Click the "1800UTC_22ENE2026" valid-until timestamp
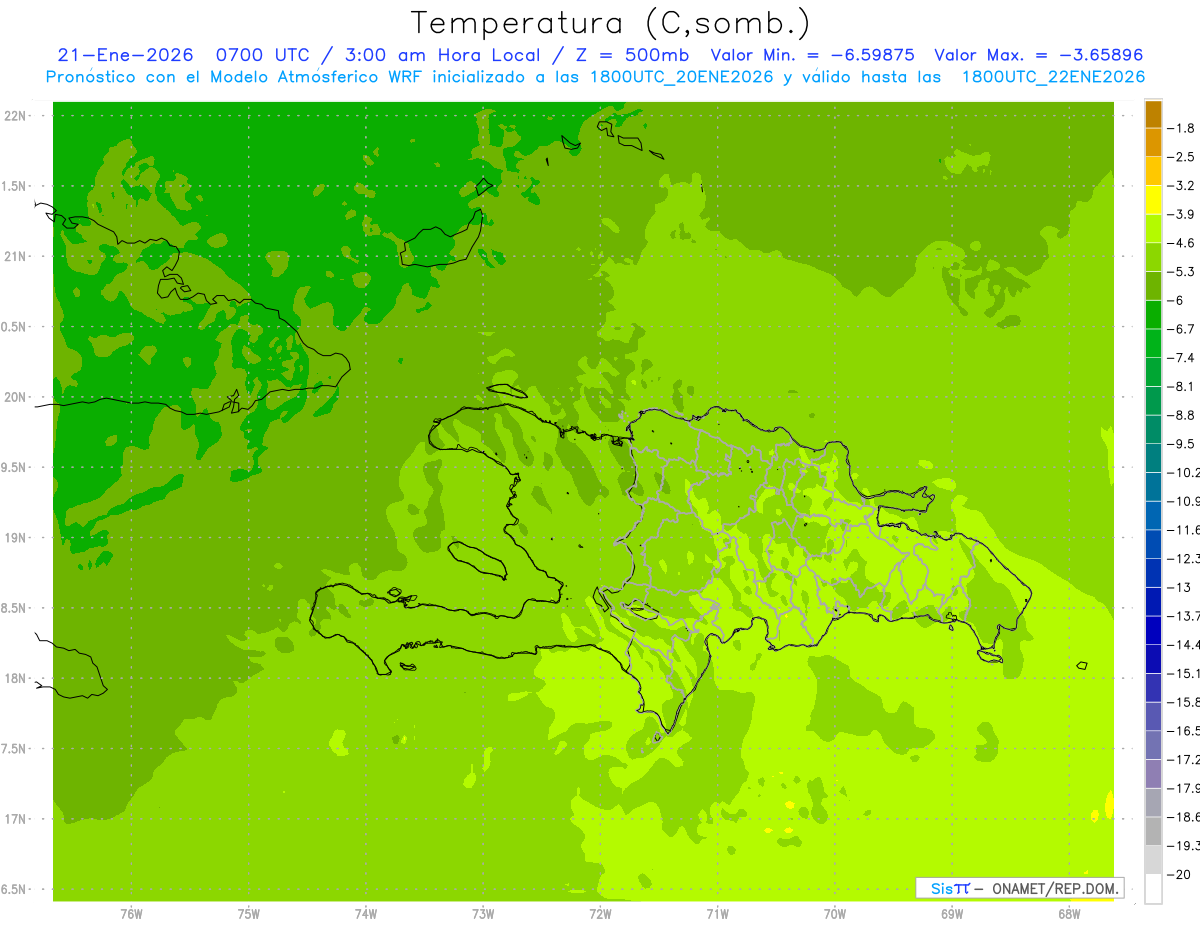The height and width of the screenshot is (927, 1200). 1053,77
